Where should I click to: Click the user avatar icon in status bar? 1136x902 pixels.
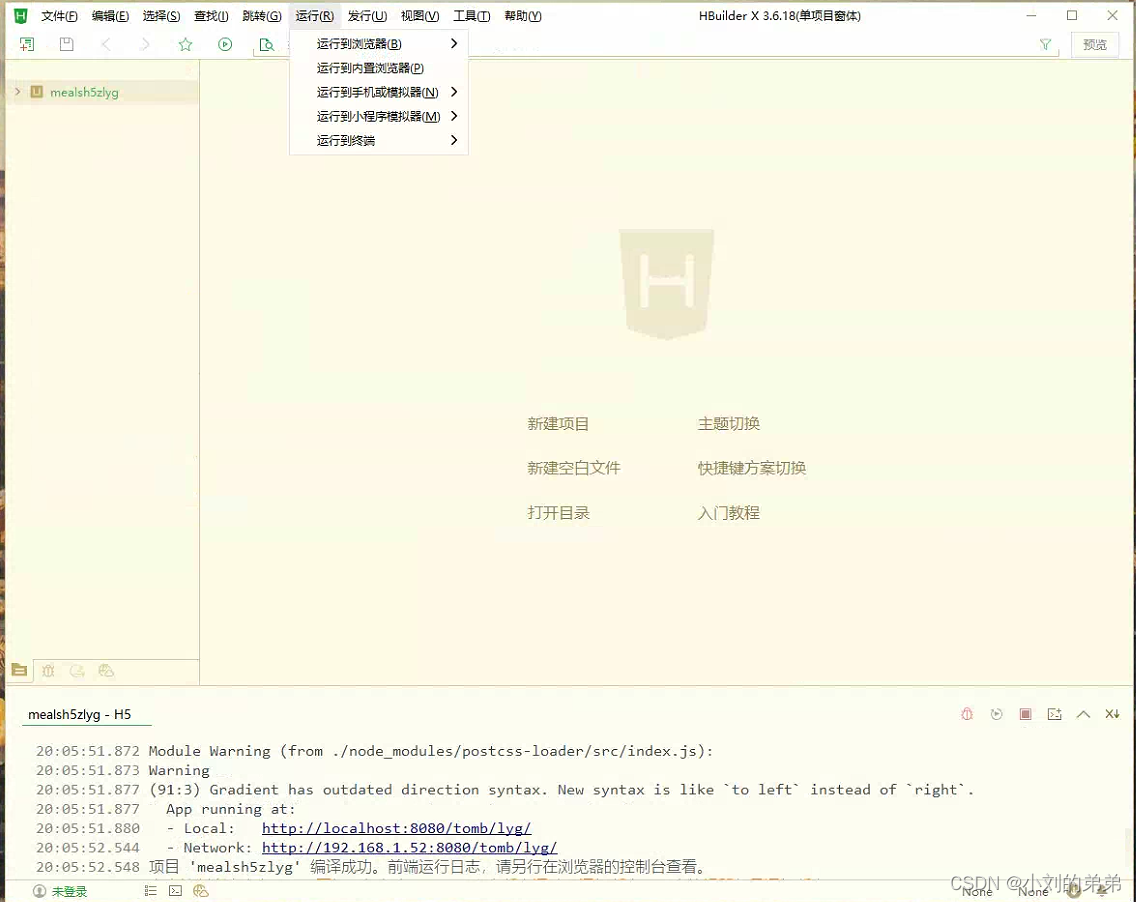tap(40, 891)
